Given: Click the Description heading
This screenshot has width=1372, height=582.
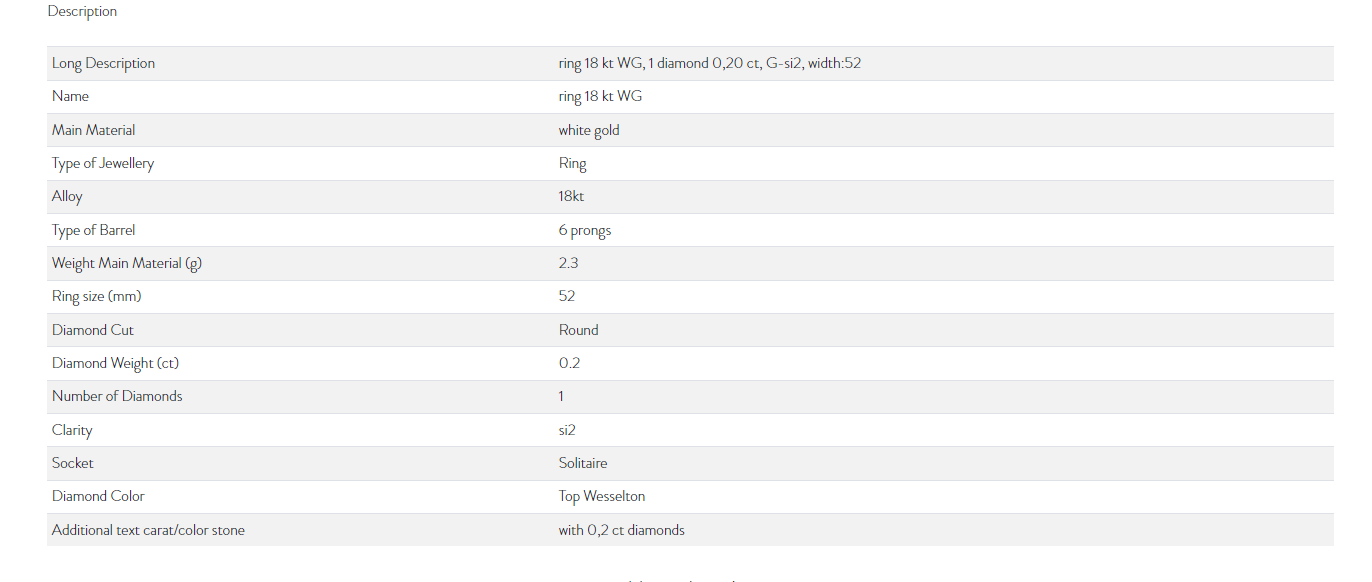Looking at the screenshot, I should coord(82,11).
